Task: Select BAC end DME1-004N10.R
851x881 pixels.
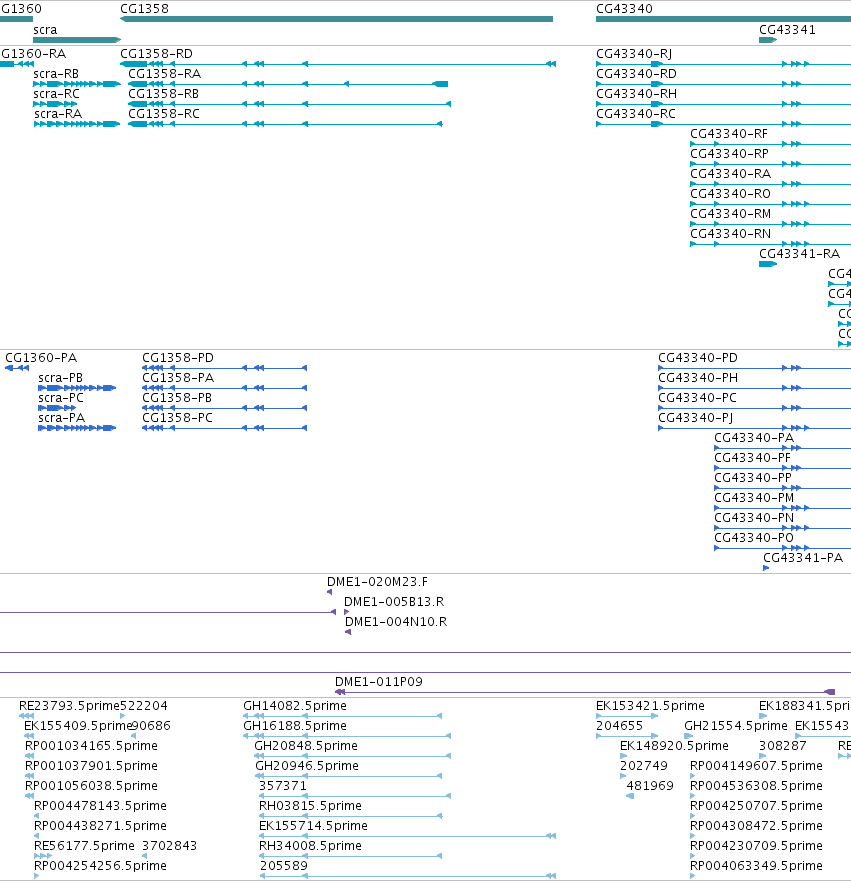Action: (395, 622)
